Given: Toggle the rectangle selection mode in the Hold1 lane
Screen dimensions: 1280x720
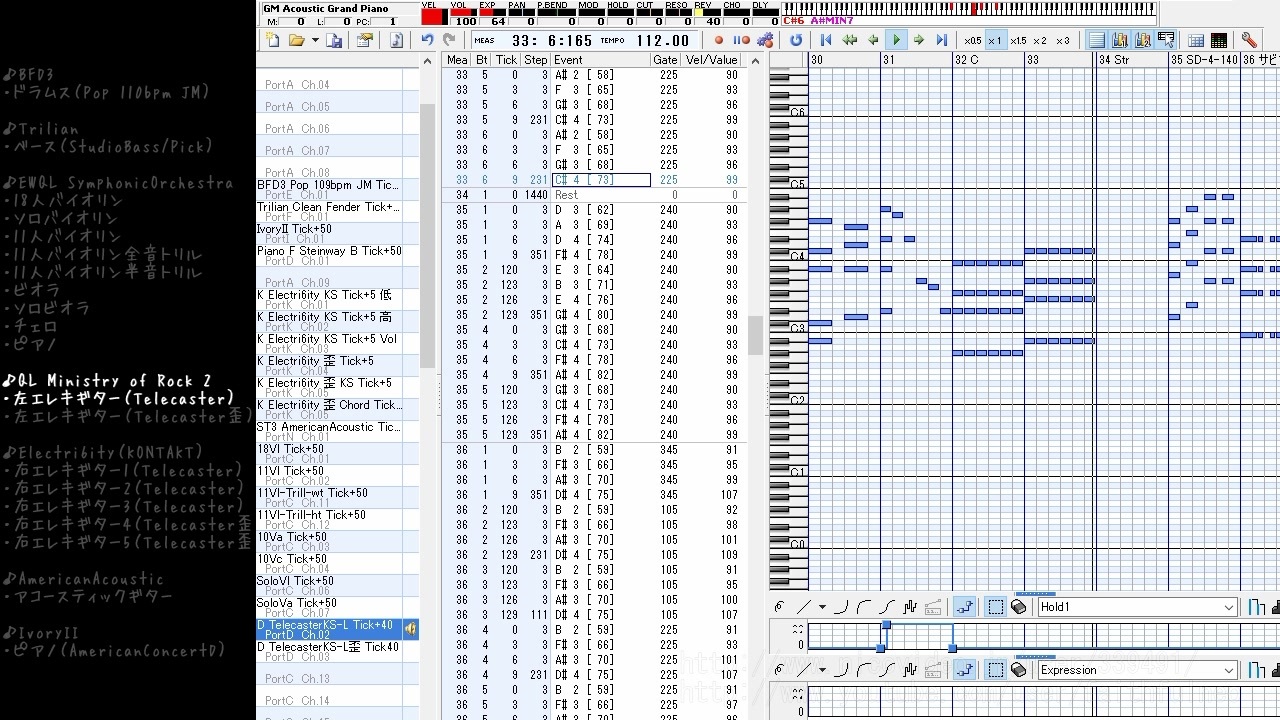Looking at the screenshot, I should pos(995,607).
